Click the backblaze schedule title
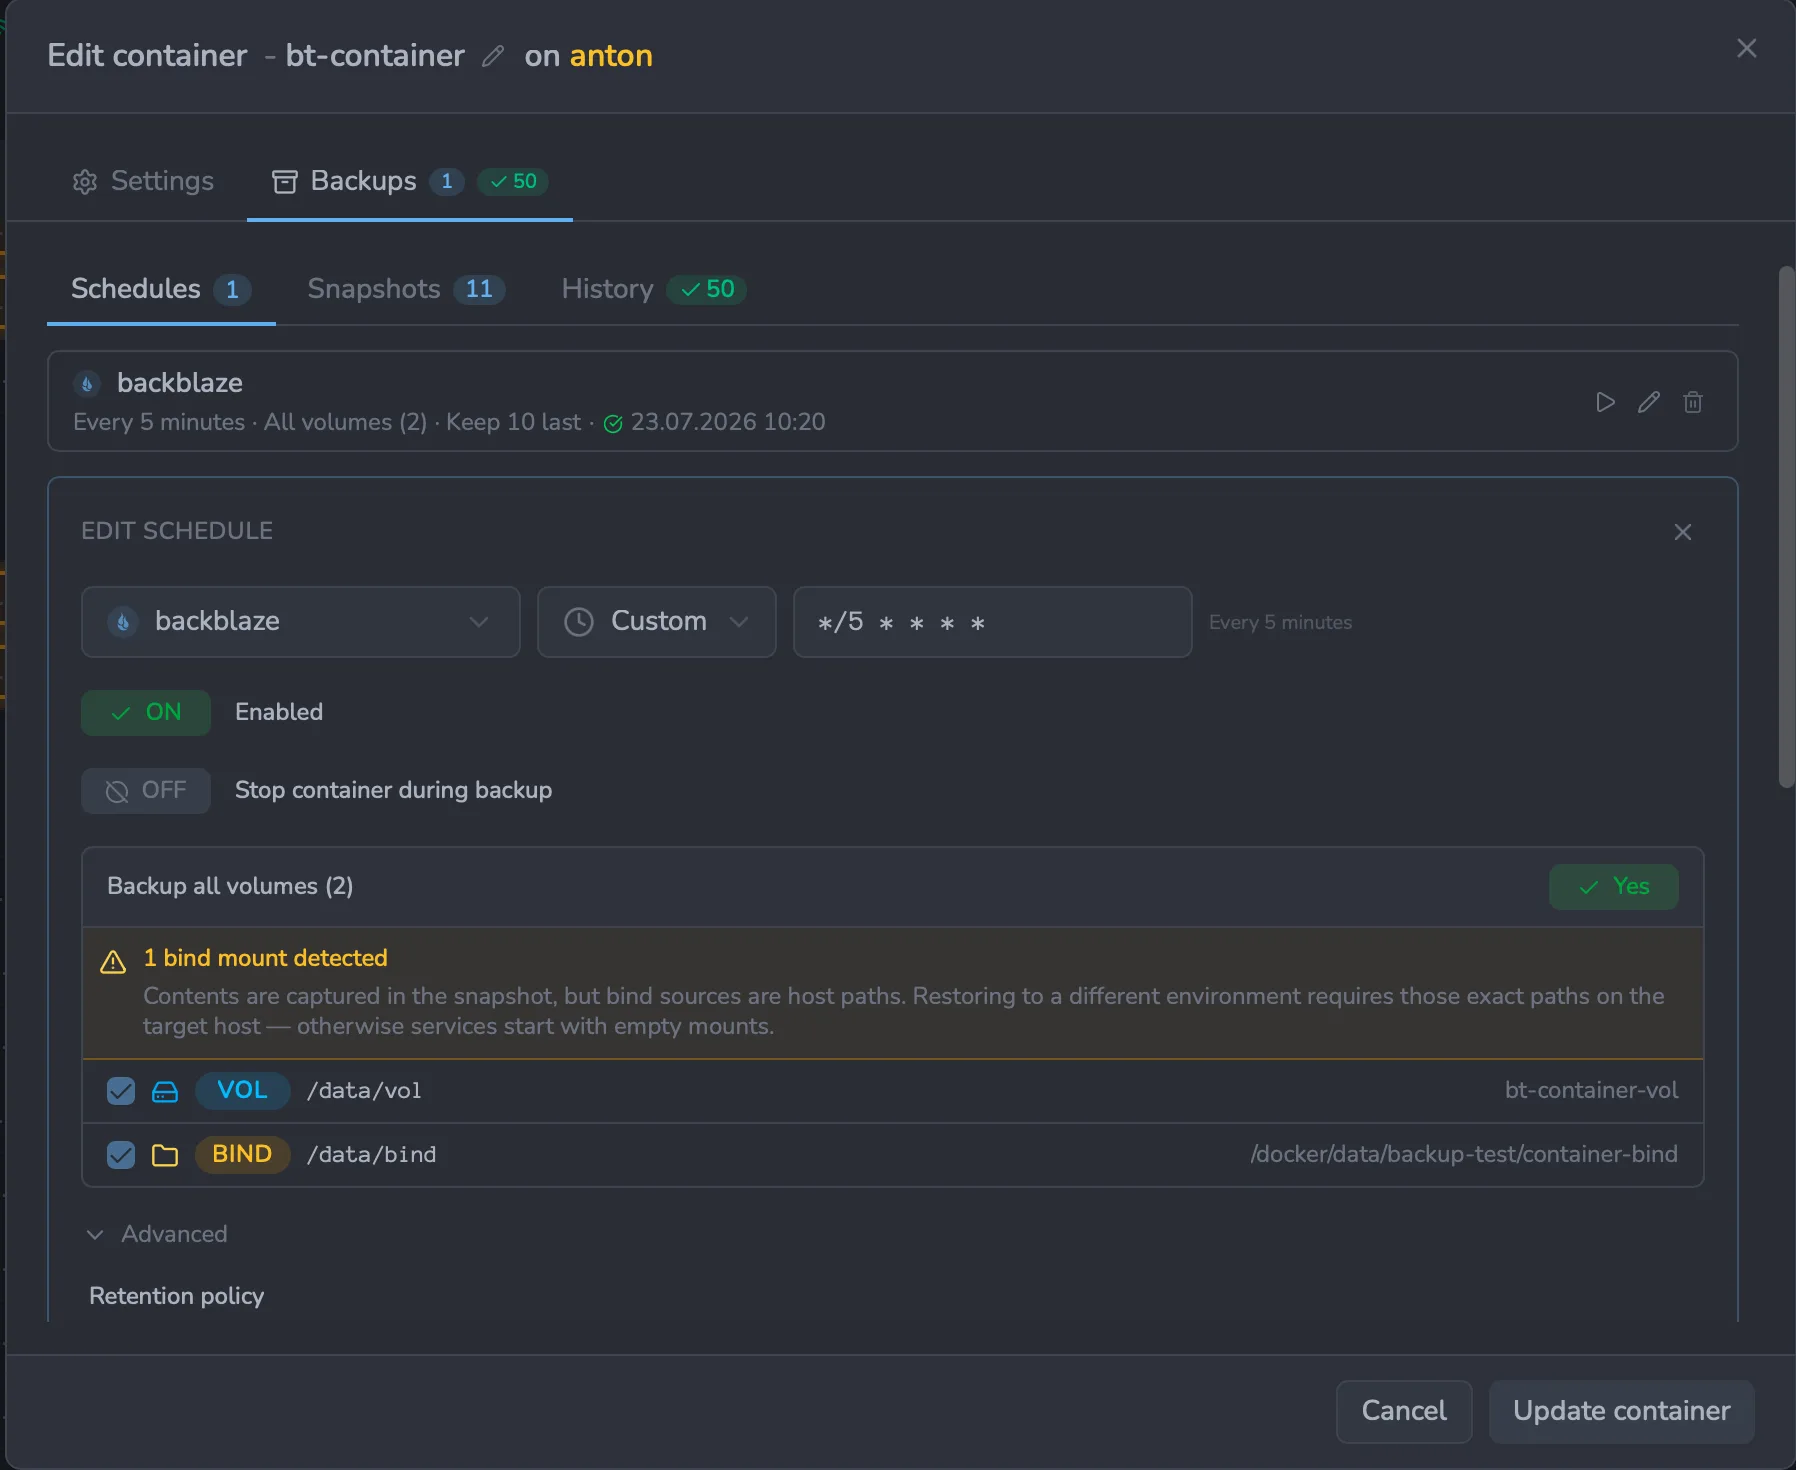The width and height of the screenshot is (1796, 1470). (180, 383)
